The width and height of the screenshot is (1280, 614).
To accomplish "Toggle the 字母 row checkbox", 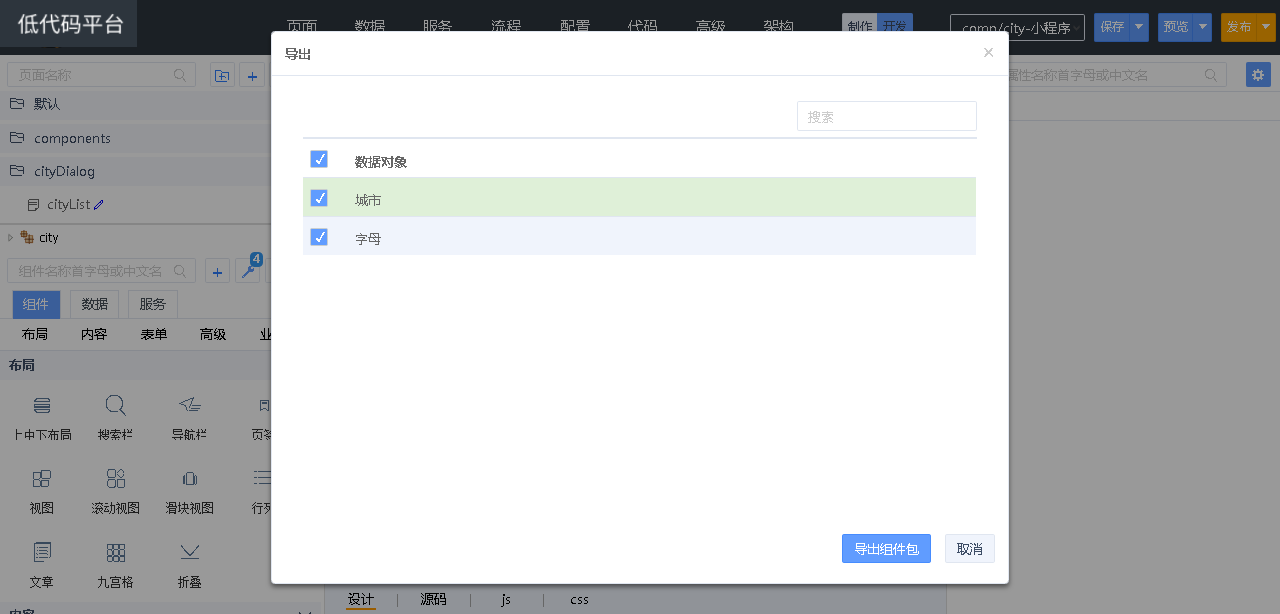I will click(x=319, y=237).
